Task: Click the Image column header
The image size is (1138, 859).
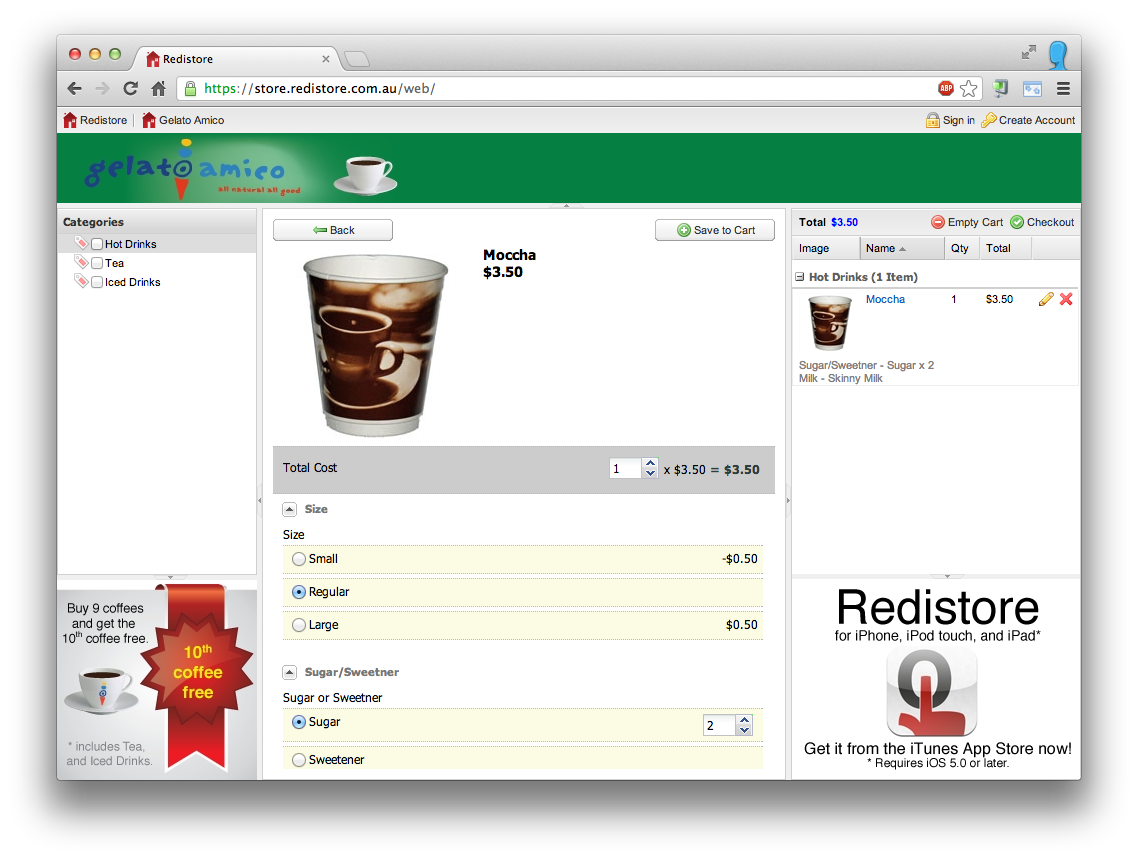Action: click(x=826, y=248)
